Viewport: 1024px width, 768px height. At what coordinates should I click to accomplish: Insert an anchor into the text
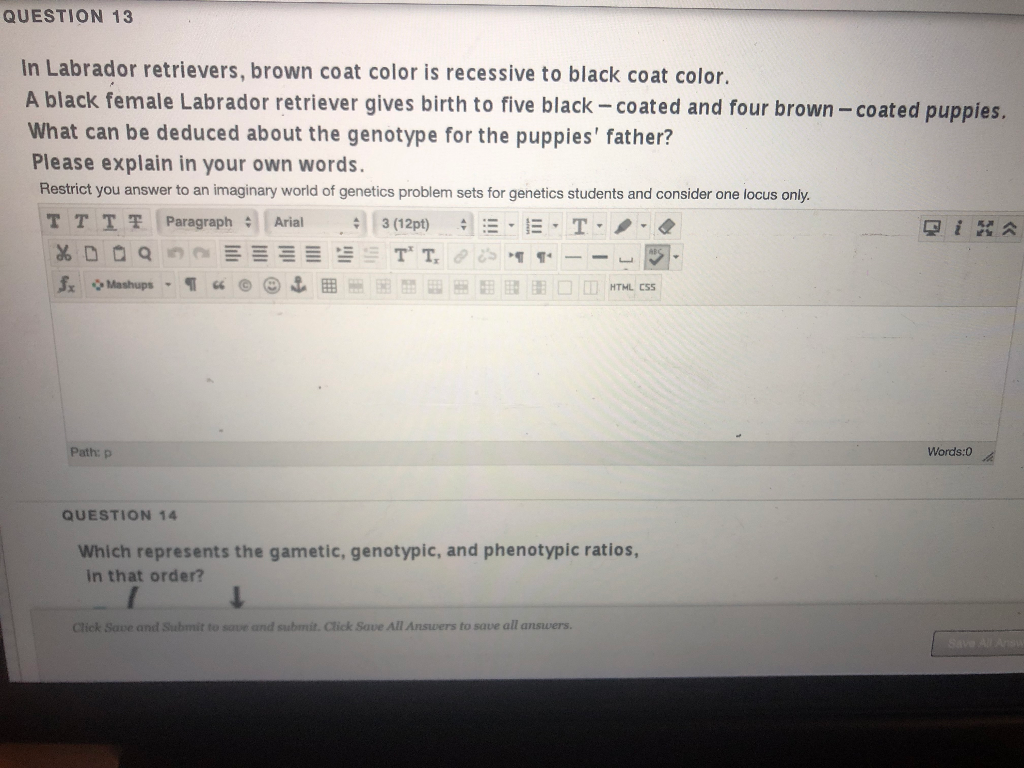point(298,288)
